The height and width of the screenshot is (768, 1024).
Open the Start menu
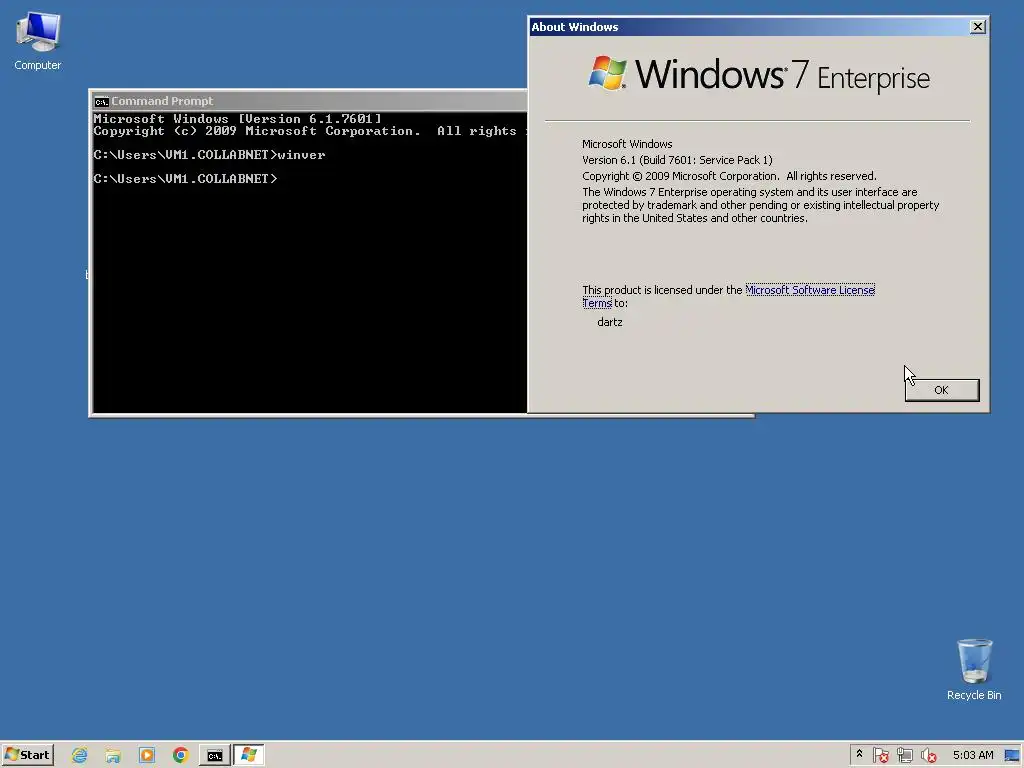(27, 755)
